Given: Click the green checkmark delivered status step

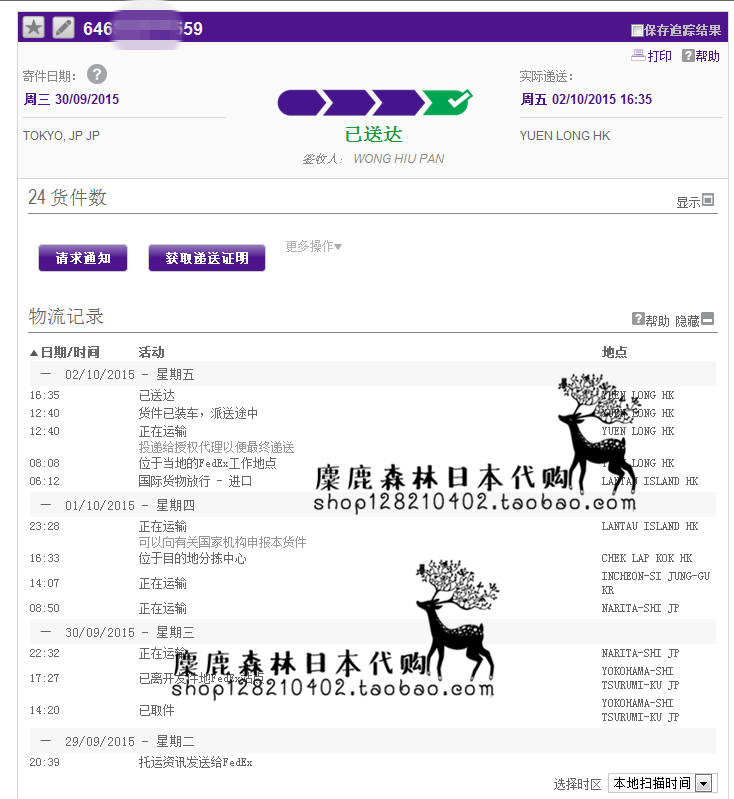Looking at the screenshot, I should [446, 102].
